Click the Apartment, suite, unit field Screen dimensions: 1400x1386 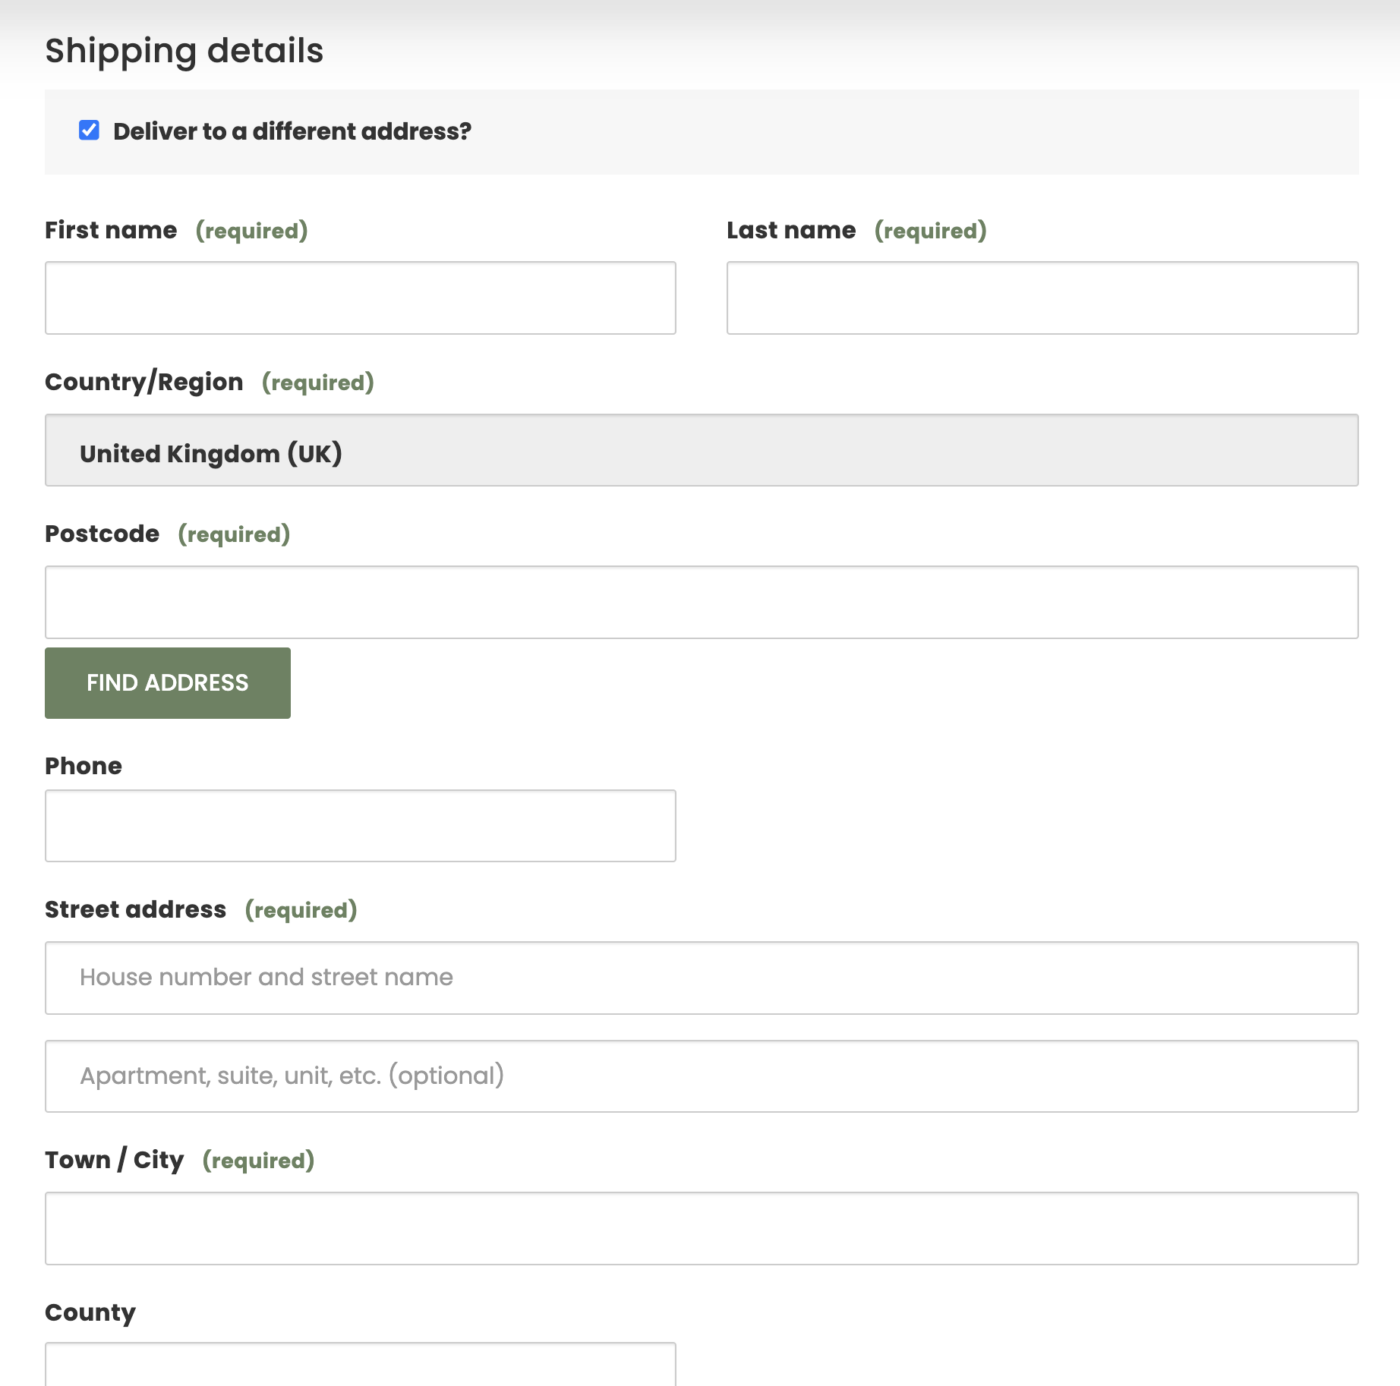[x=701, y=1076]
